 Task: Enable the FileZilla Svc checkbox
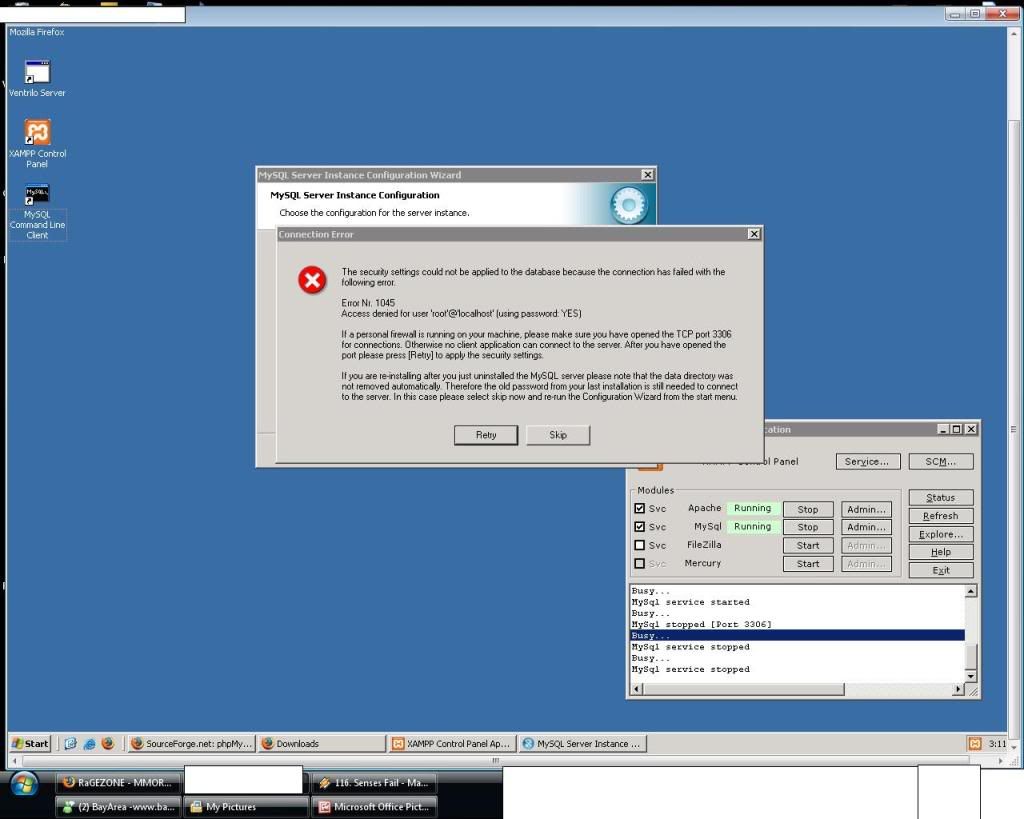[640, 546]
